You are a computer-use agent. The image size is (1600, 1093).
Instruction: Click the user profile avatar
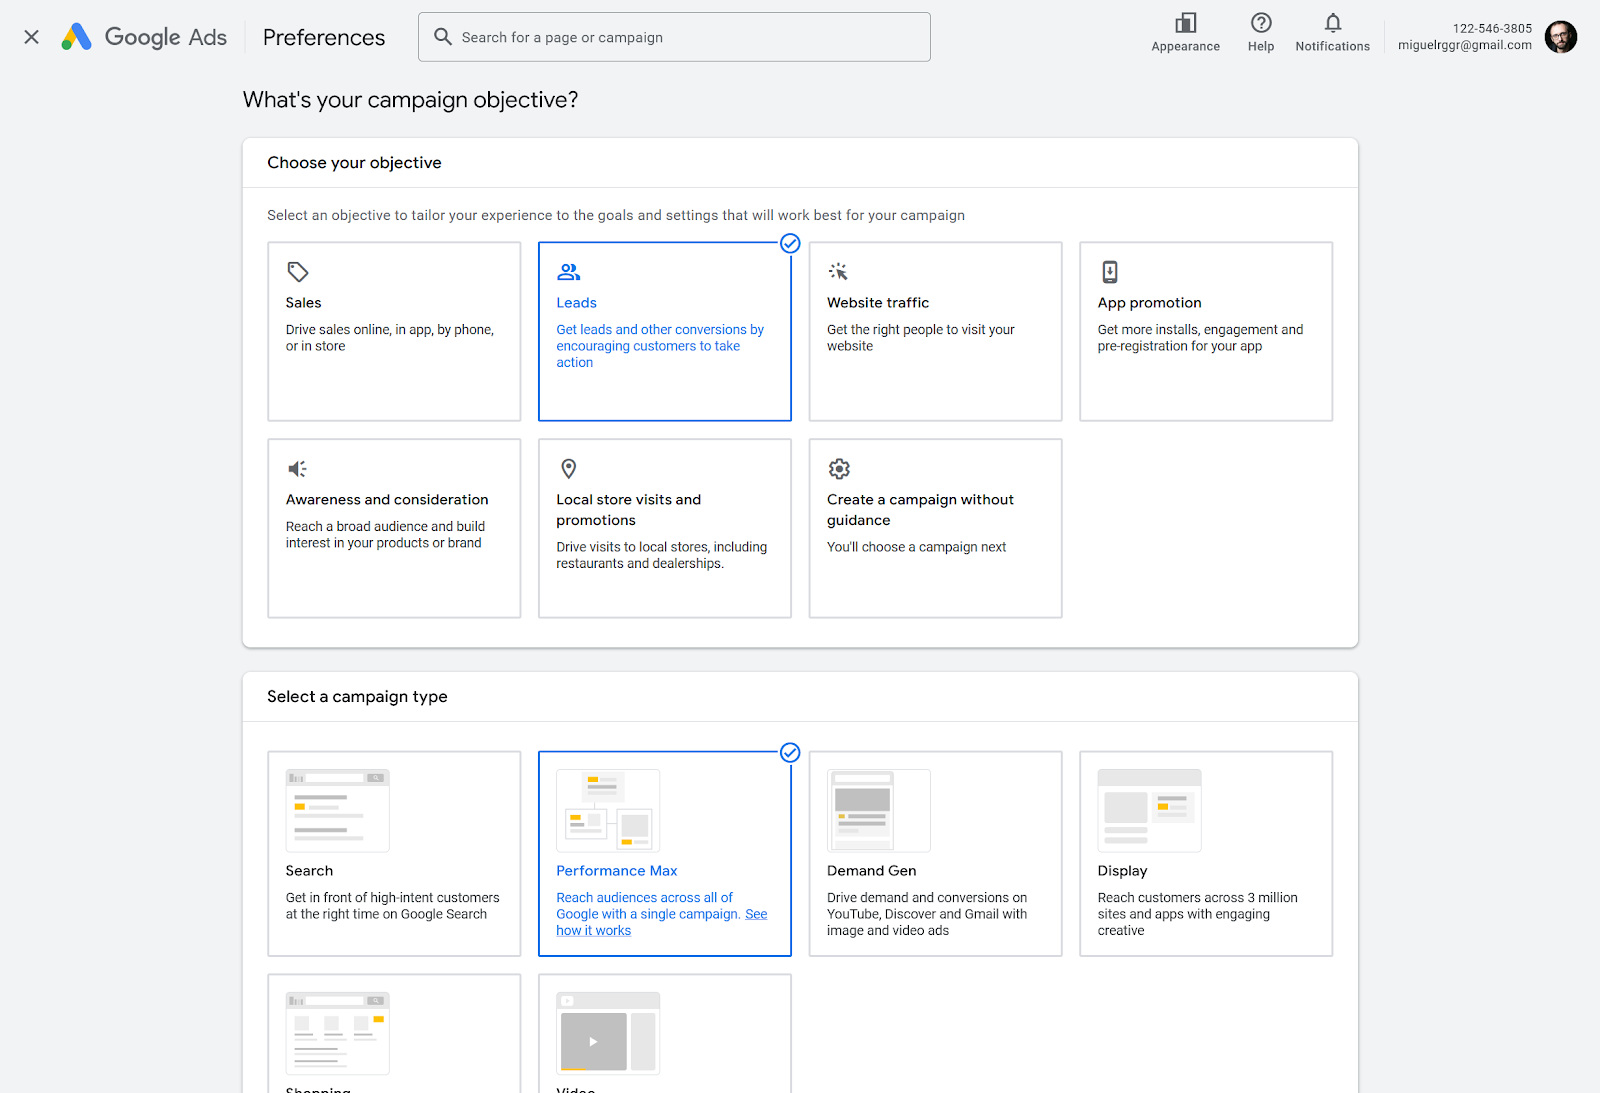1560,37
